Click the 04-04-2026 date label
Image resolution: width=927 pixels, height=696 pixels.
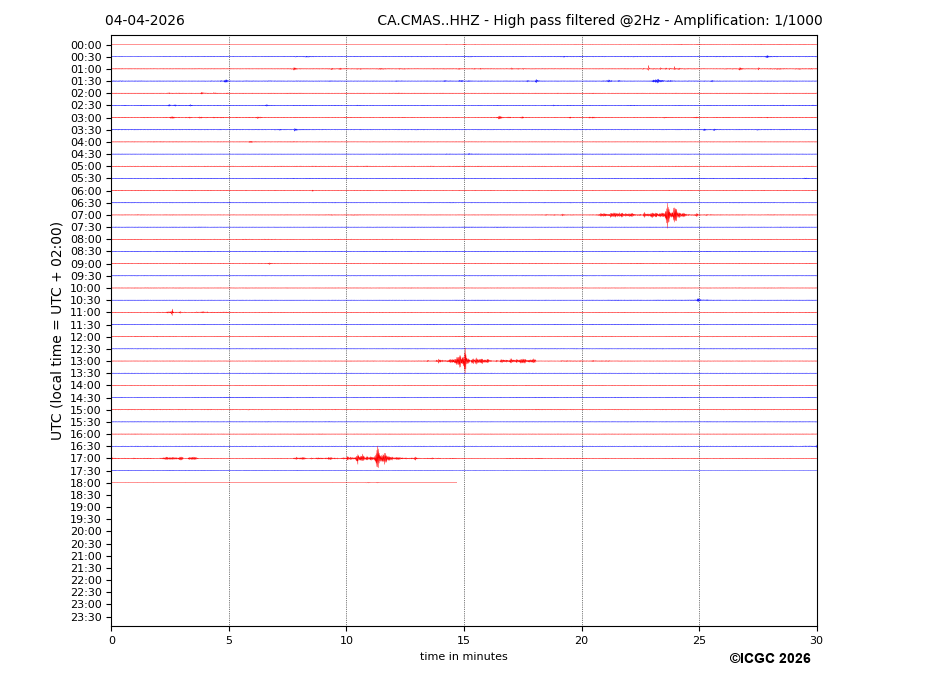coord(144,21)
